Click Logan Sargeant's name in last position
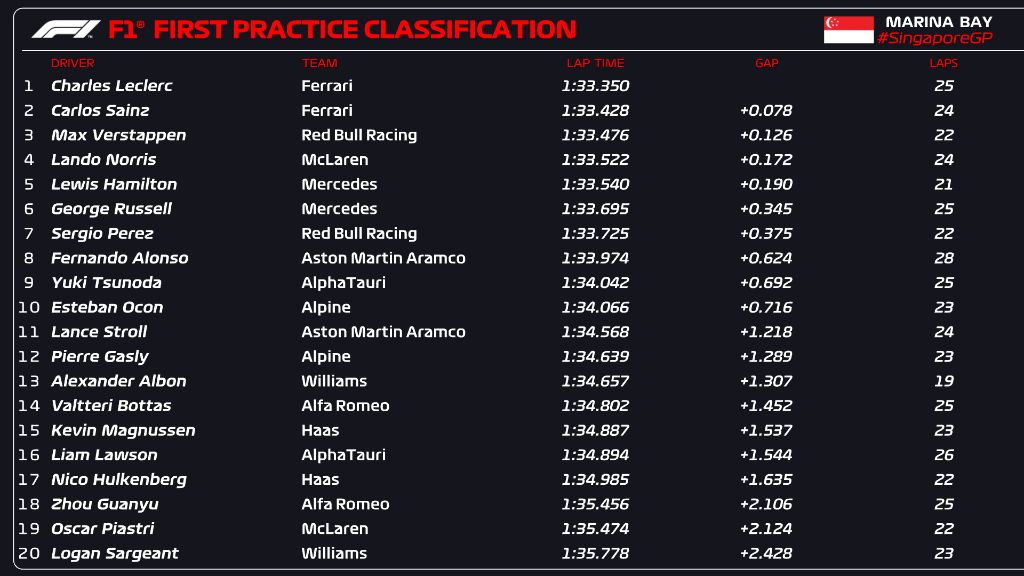This screenshot has width=1024, height=576. 114,553
